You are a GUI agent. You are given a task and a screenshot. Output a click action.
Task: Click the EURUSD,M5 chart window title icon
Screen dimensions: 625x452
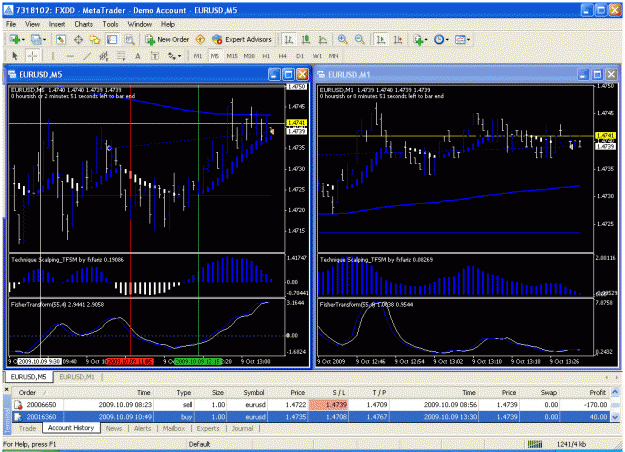[x=12, y=75]
